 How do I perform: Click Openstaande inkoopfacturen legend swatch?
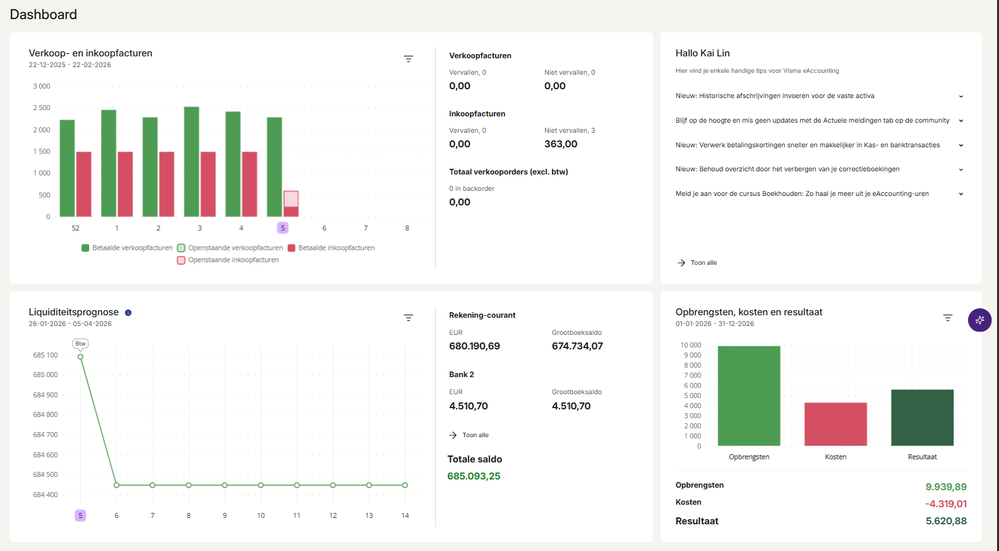[181, 260]
